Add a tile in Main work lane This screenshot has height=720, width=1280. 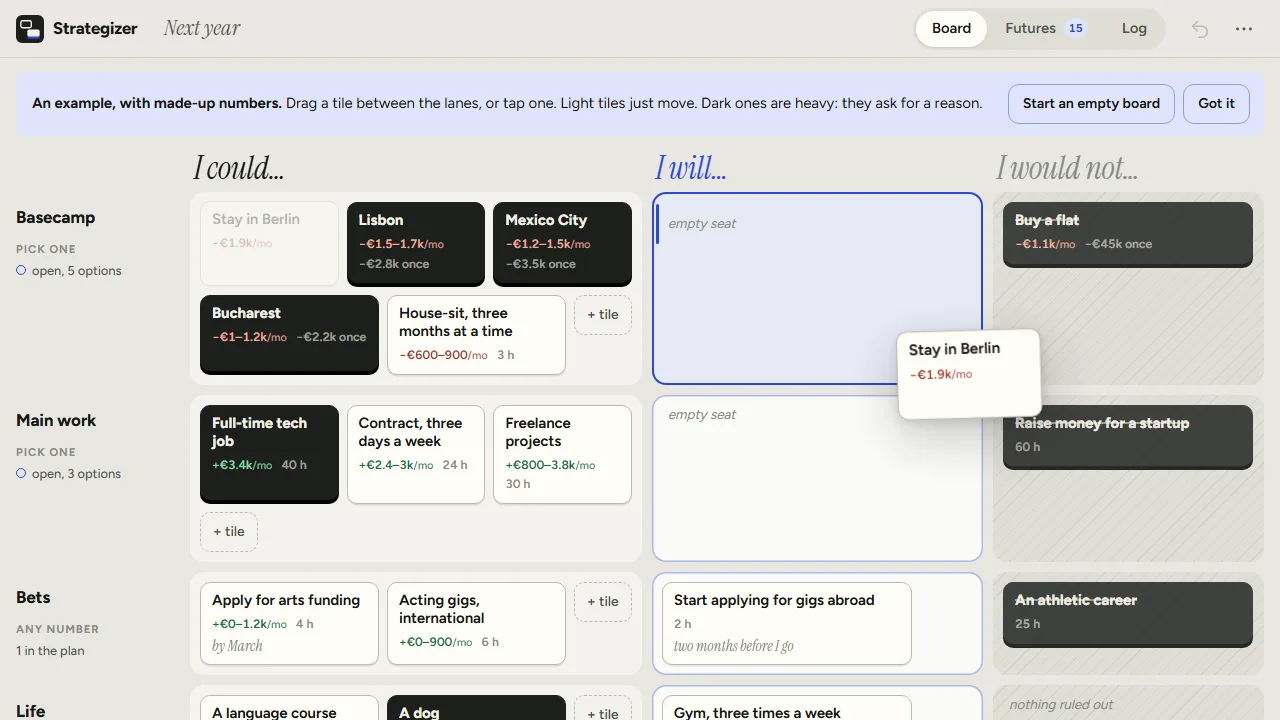(x=229, y=532)
